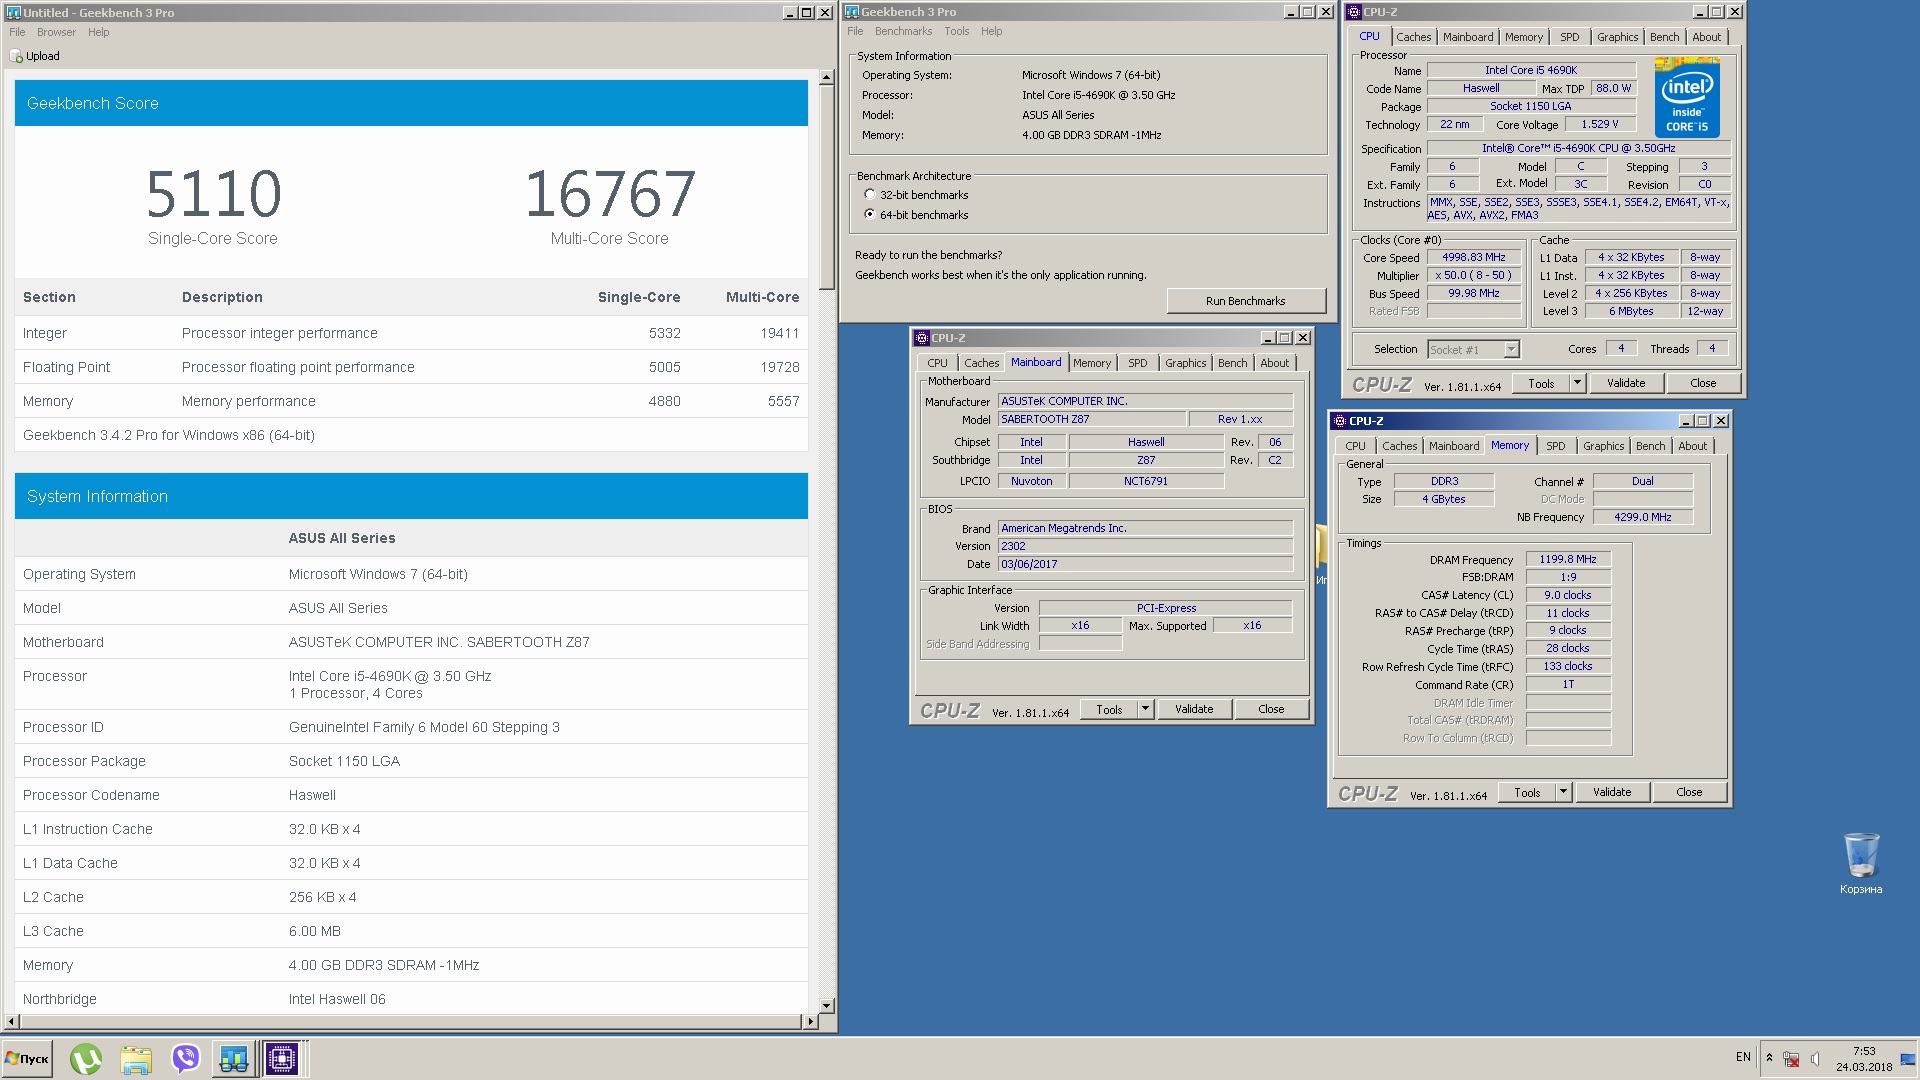
Task: Expand Tools arrow in CPU-Z Memory window
Action: tap(1563, 792)
